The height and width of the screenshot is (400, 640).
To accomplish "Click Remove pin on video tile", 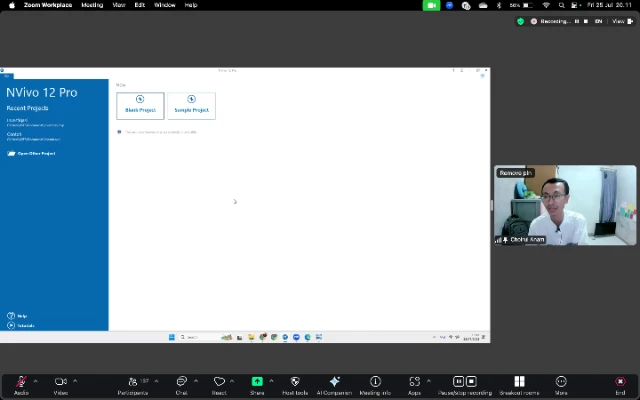I will coord(516,173).
